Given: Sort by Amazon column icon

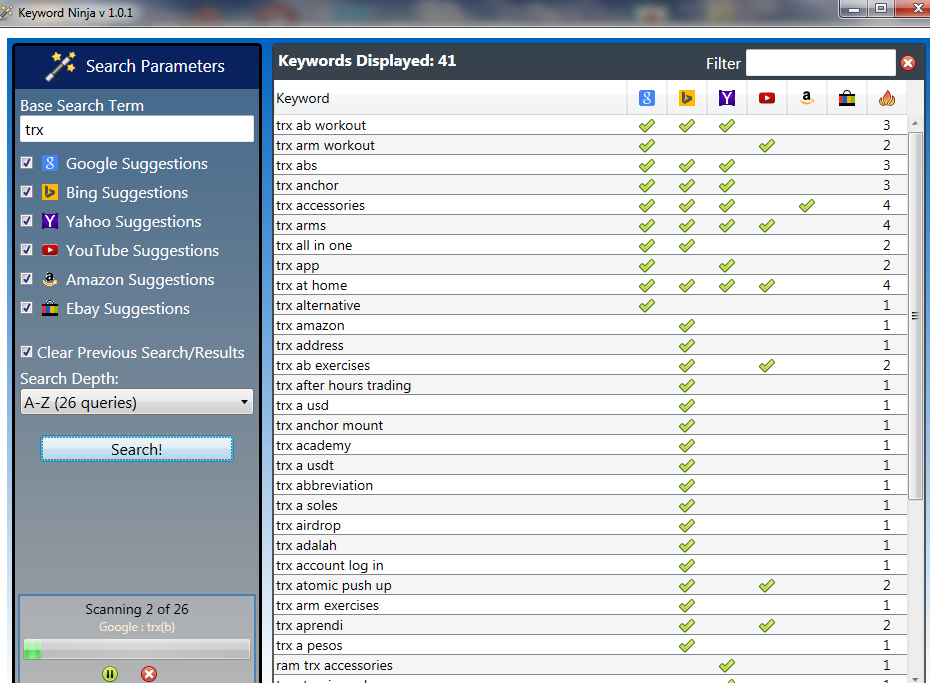Looking at the screenshot, I should click(x=807, y=98).
